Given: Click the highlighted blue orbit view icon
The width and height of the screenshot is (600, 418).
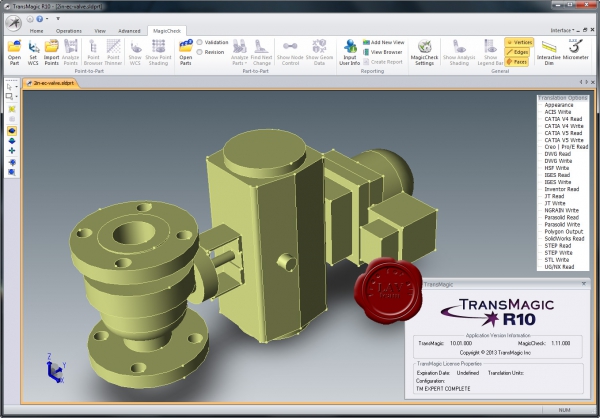Looking at the screenshot, I should click(x=12, y=131).
